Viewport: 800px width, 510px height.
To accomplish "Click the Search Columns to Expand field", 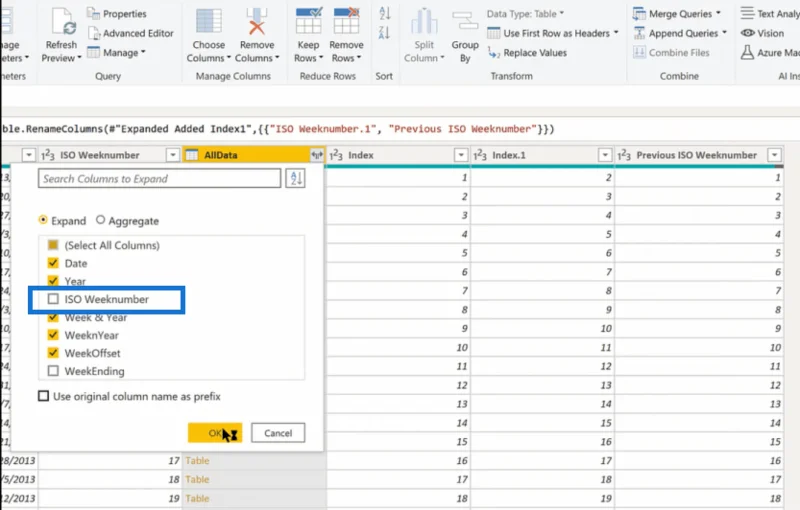I will tap(159, 178).
